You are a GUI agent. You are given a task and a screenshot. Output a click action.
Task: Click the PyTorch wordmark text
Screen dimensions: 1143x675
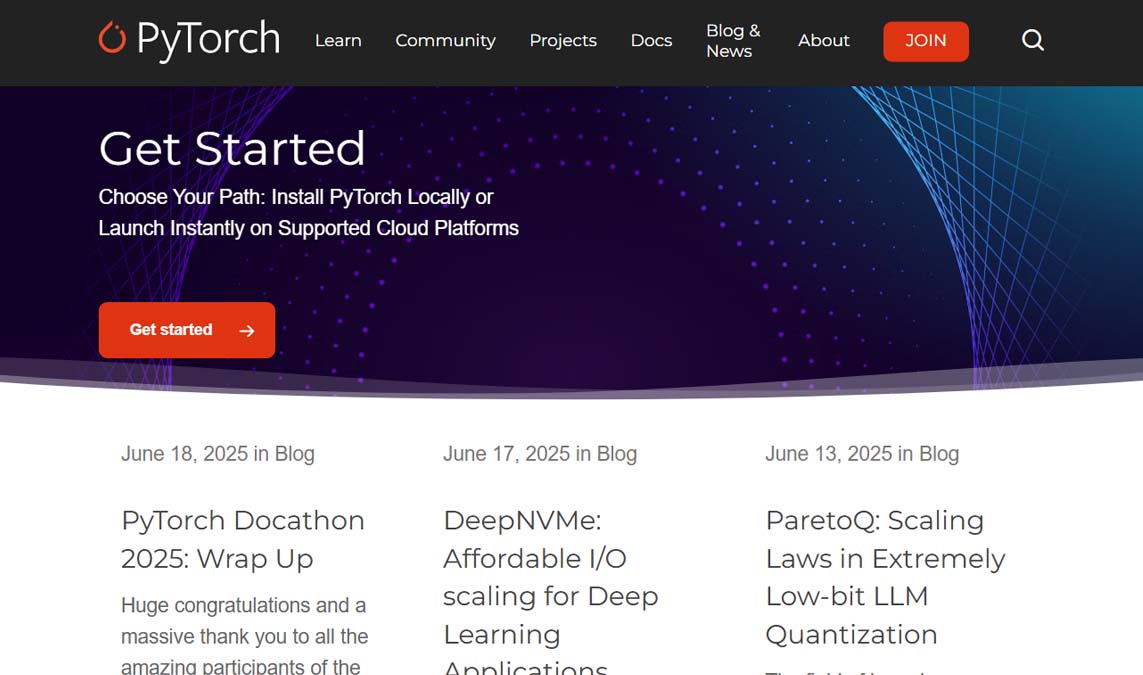click(x=208, y=40)
